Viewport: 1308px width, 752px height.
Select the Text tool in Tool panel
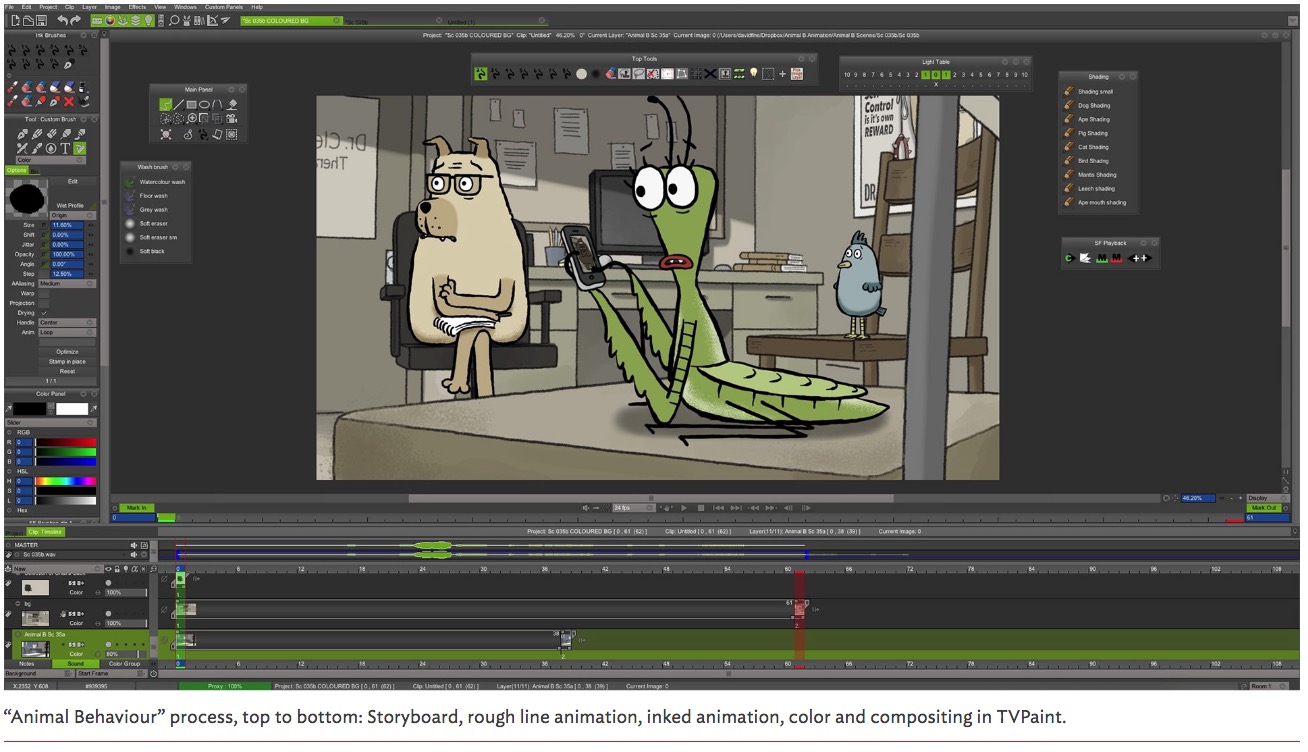(66, 148)
